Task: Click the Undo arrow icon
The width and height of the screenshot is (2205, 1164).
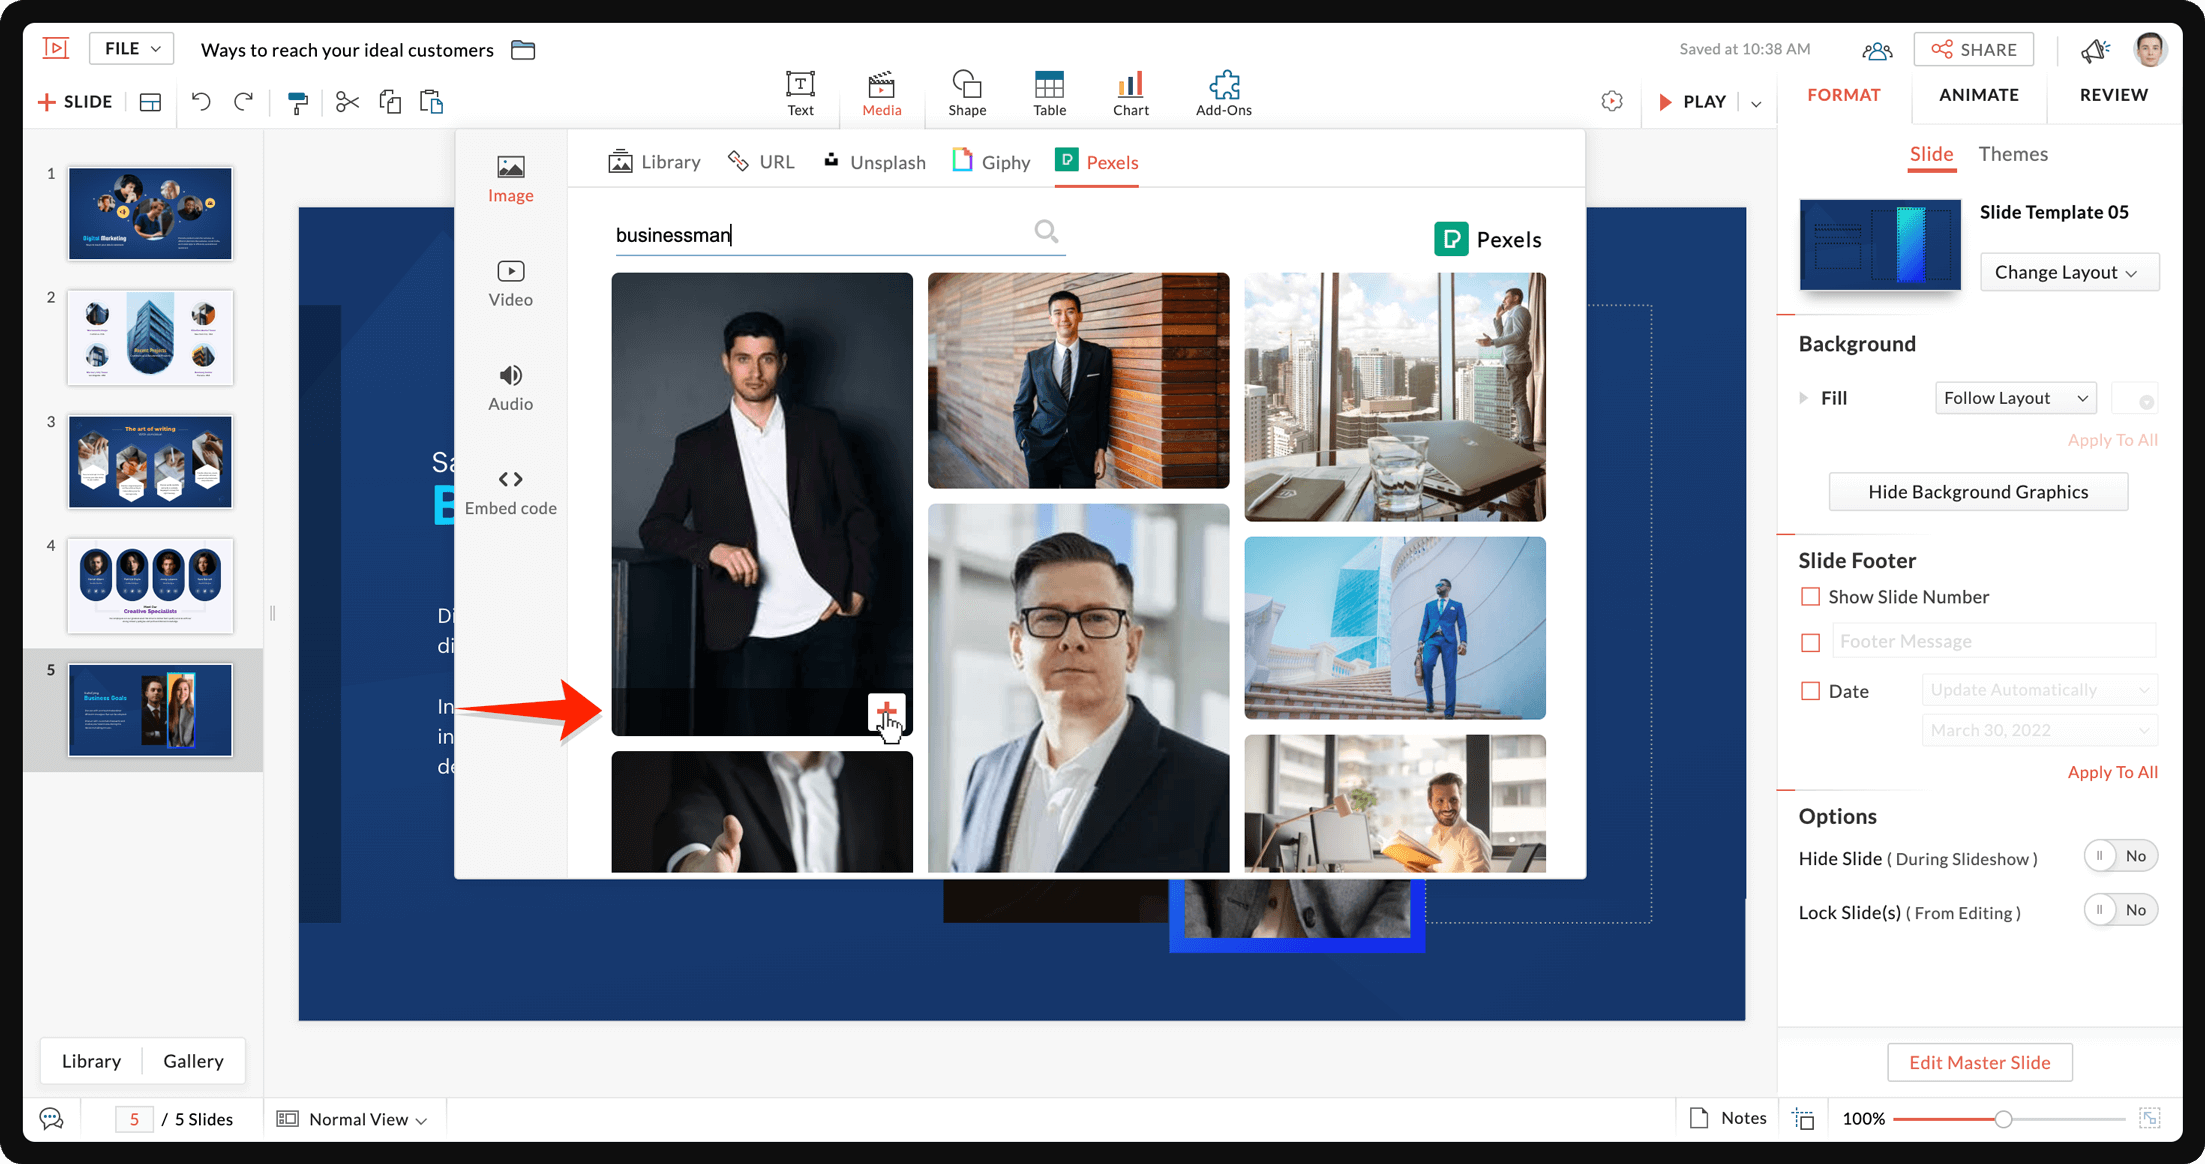Action: point(201,102)
